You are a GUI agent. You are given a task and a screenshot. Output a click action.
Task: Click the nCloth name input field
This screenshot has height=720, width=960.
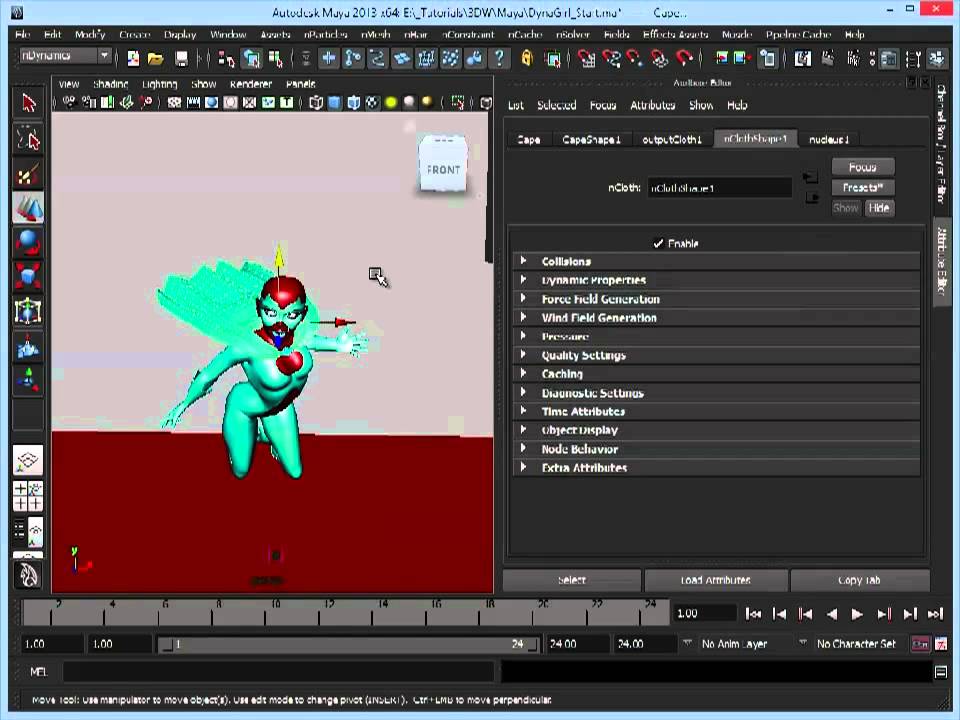tap(719, 188)
